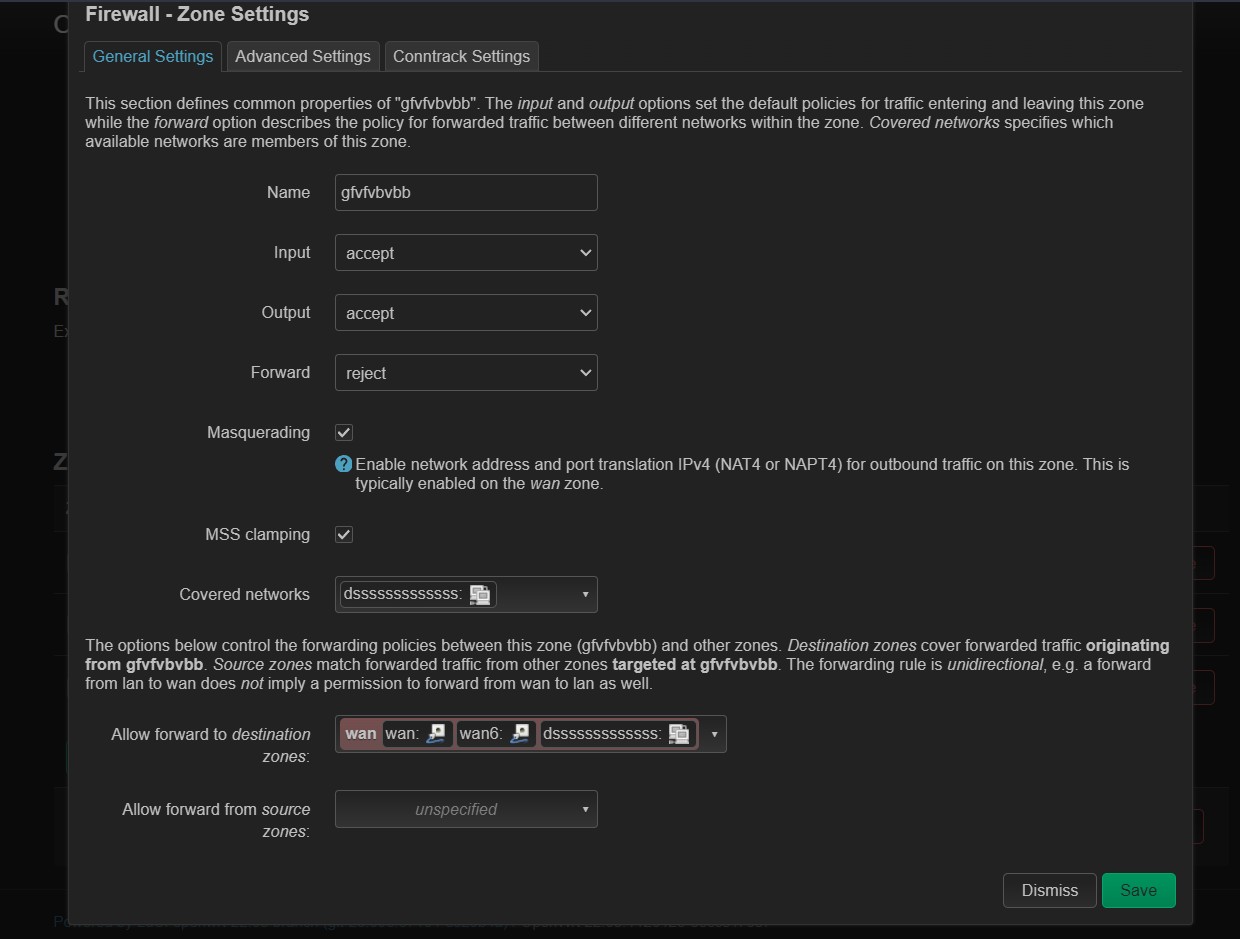The width and height of the screenshot is (1240, 939).
Task: Save the zone settings
Action: click(x=1138, y=890)
